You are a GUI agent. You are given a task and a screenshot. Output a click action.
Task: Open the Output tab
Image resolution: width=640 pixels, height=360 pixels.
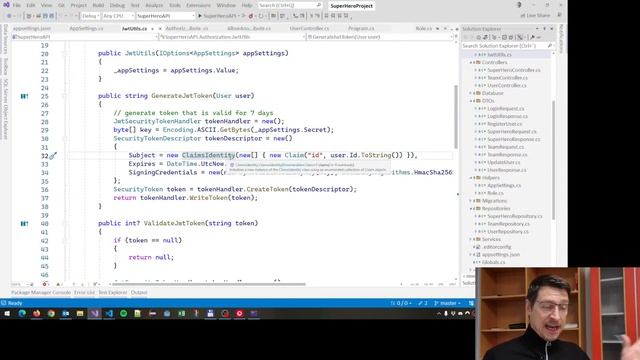pyautogui.click(x=139, y=293)
